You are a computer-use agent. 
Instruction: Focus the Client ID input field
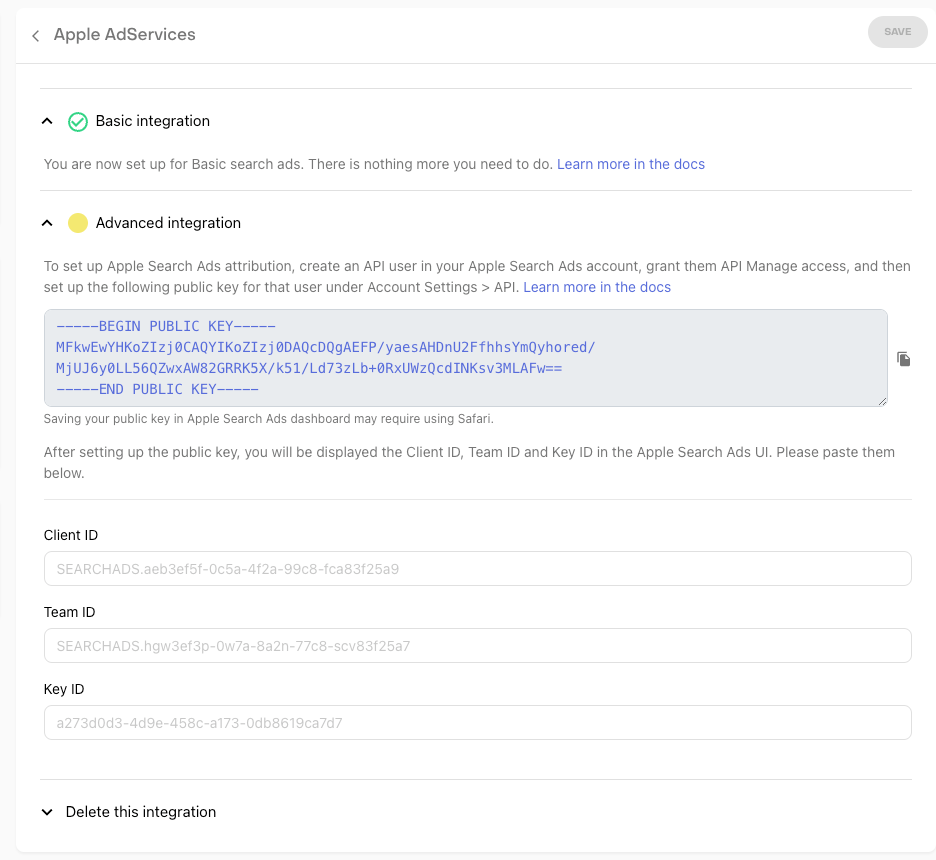click(x=478, y=569)
